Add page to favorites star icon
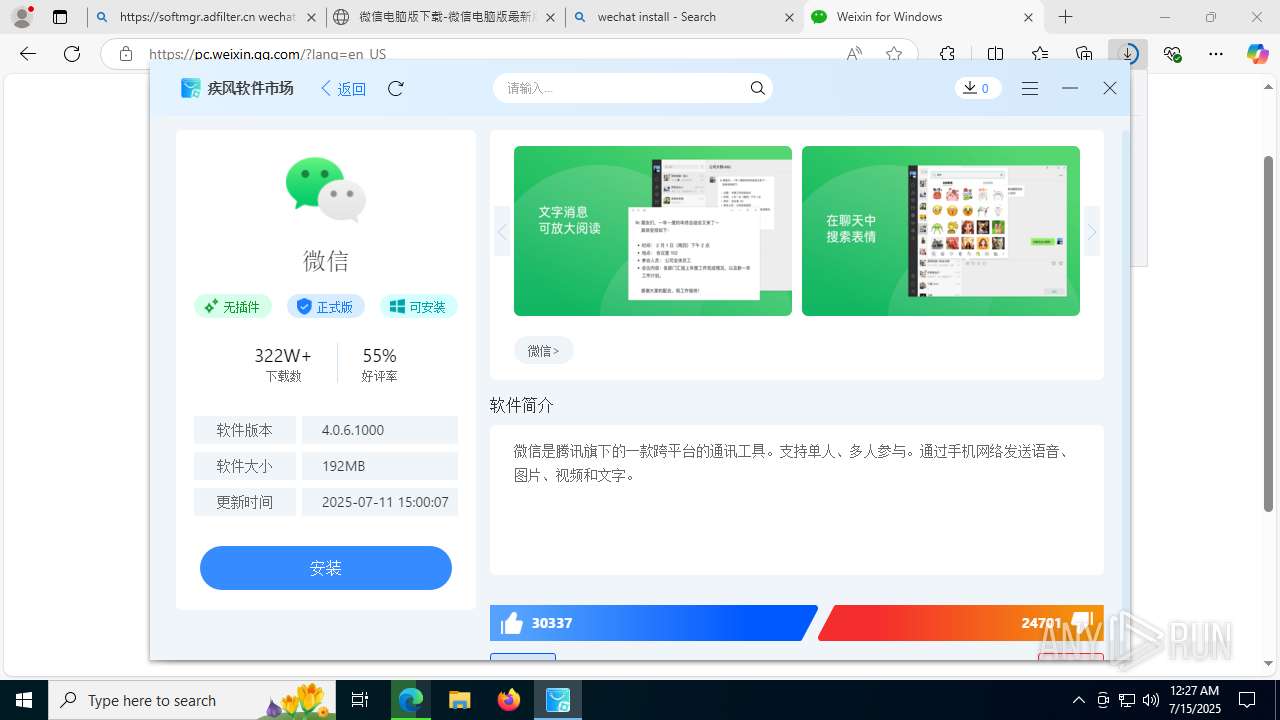Viewport: 1280px width, 720px height. tap(894, 54)
